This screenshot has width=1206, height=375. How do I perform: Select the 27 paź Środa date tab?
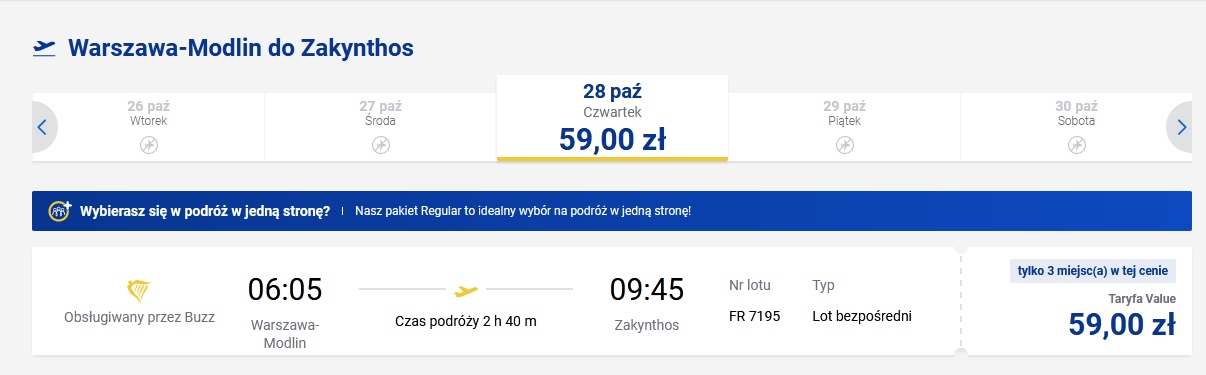[381, 126]
